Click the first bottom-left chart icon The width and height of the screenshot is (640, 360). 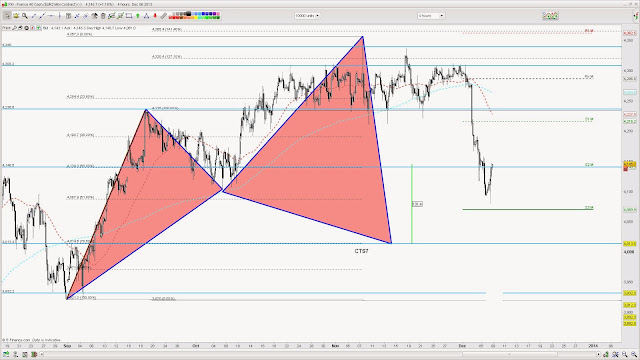[6, 354]
